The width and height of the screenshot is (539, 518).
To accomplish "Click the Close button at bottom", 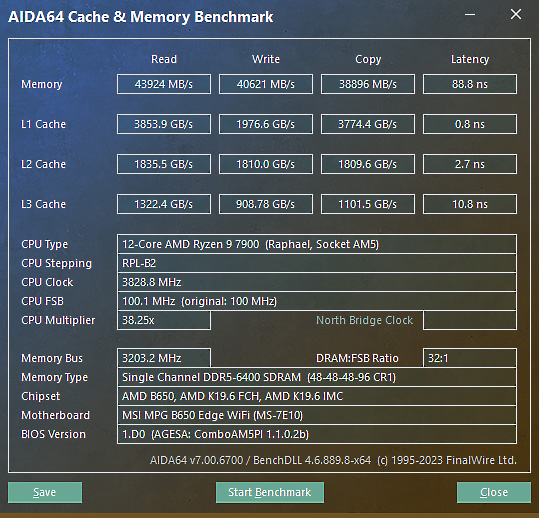I will (494, 492).
